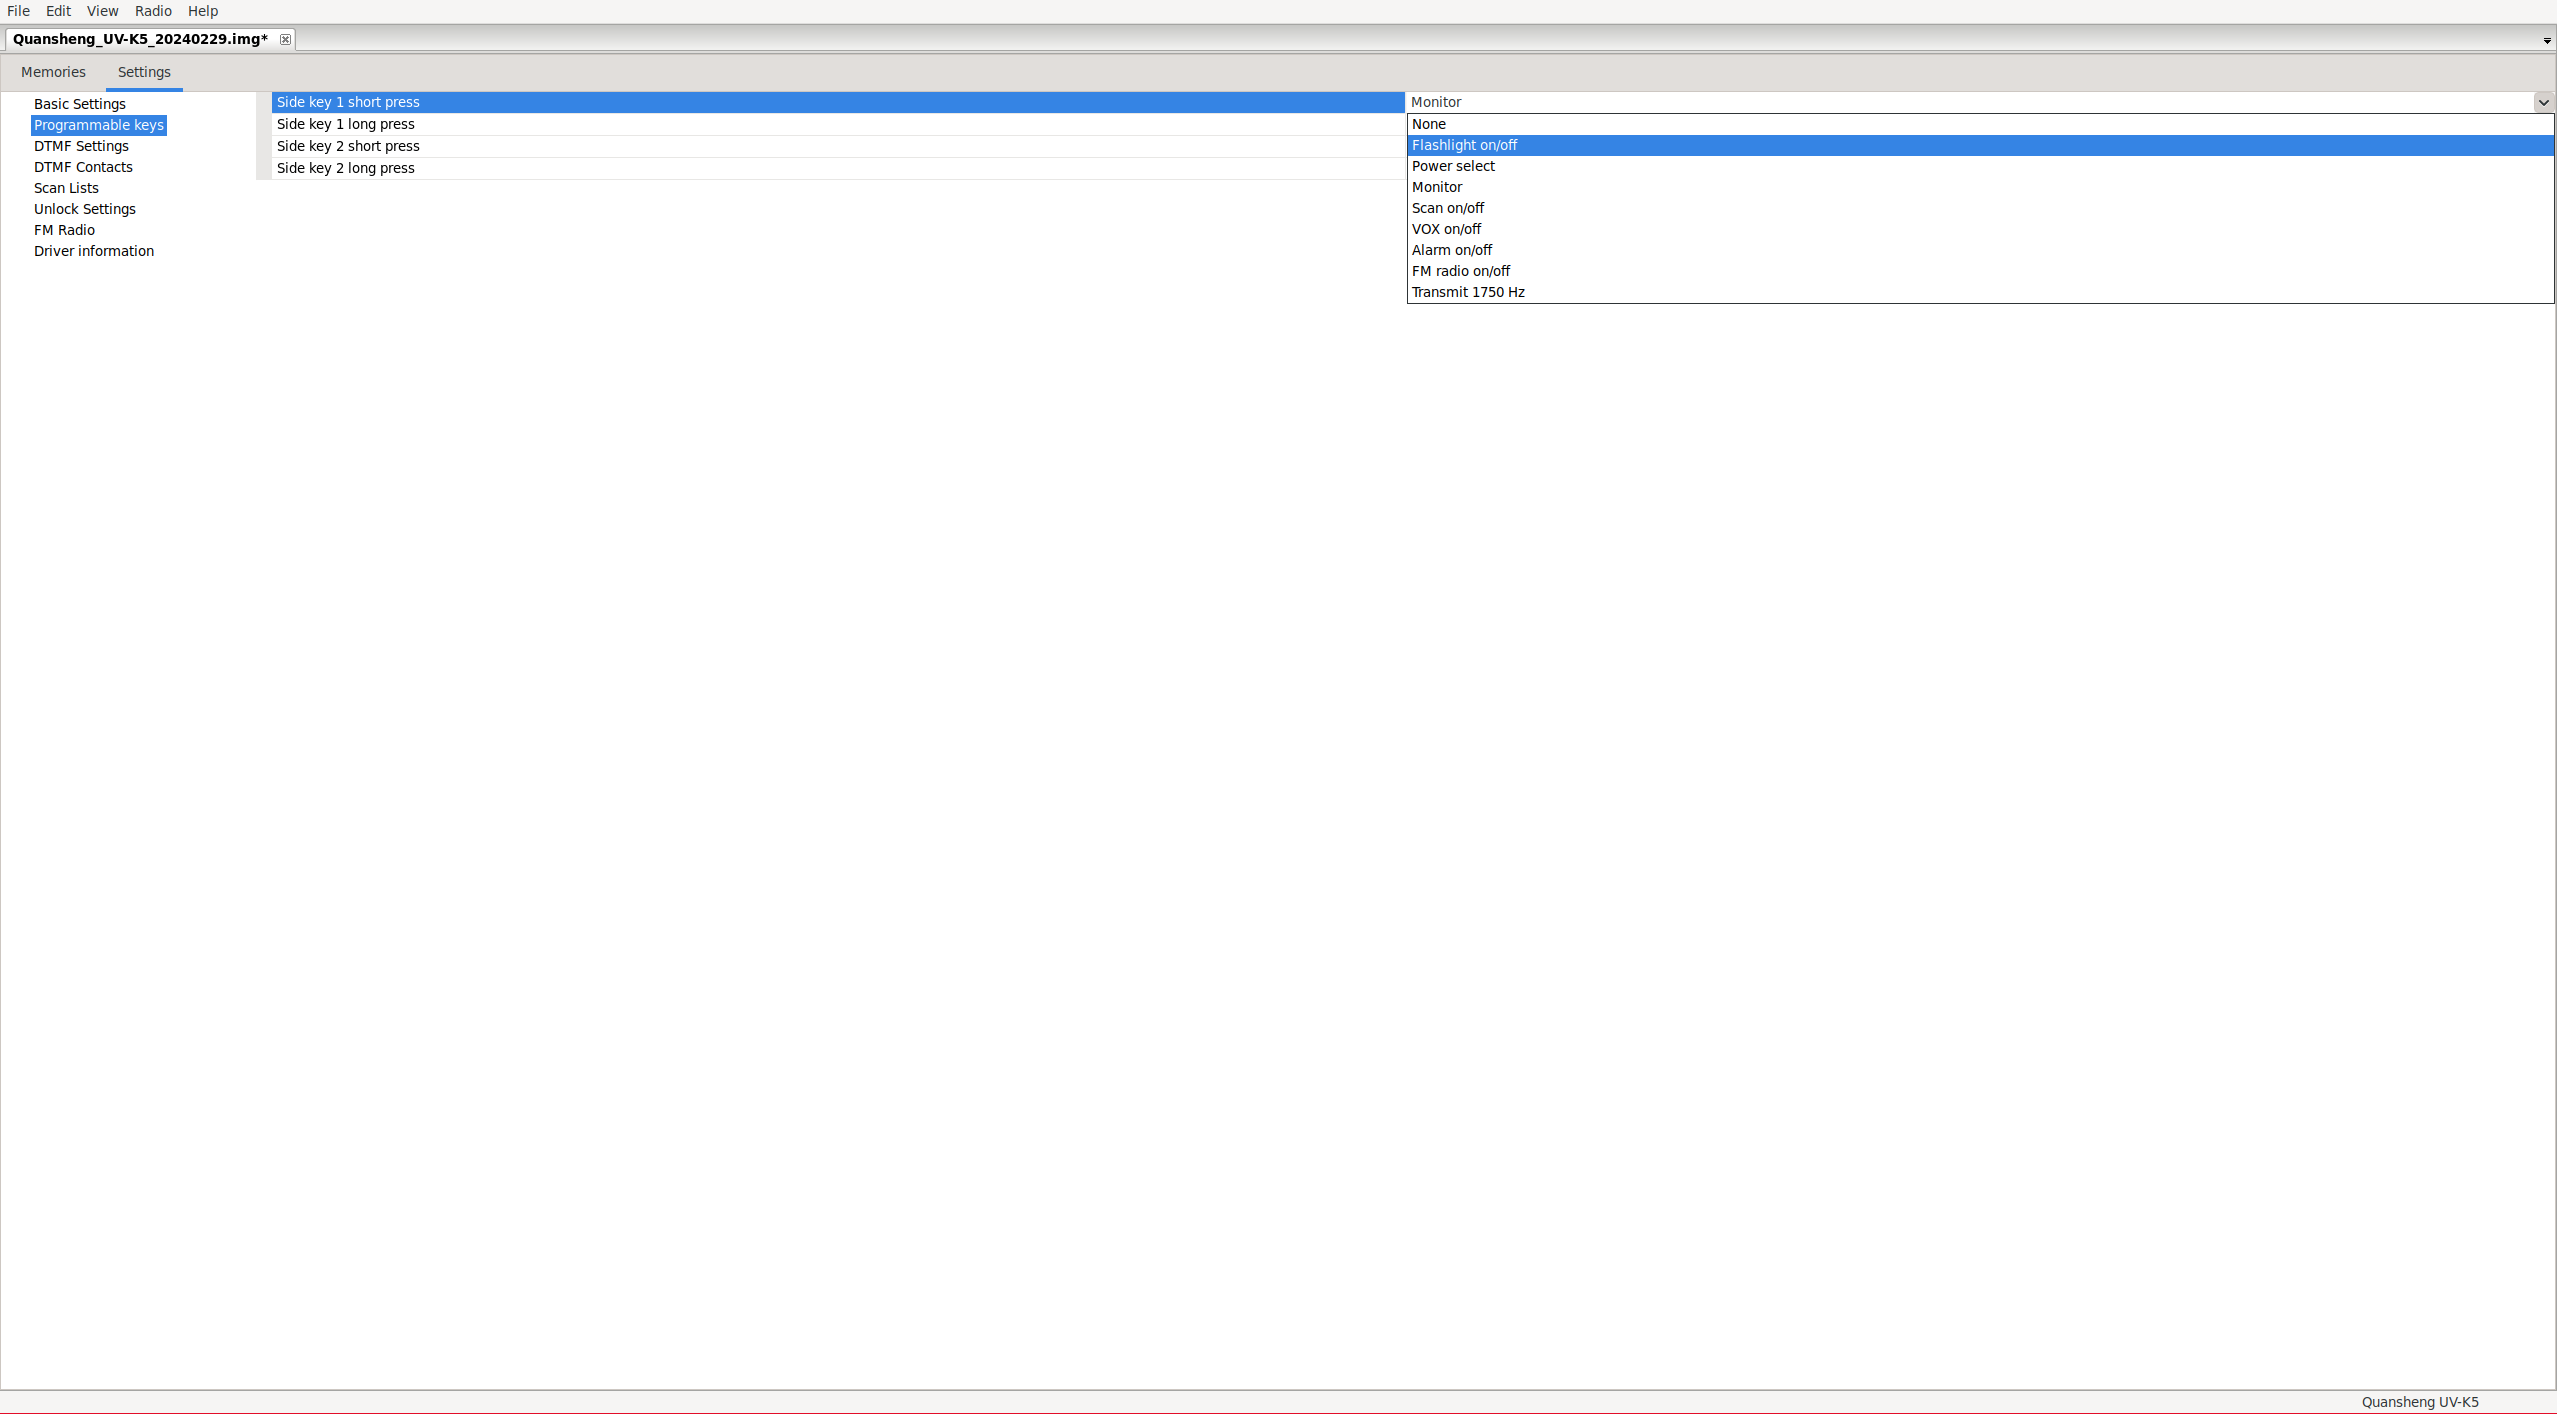Pick None in the dropdown list
This screenshot has height=1414, width=2557.
pos(1429,124)
